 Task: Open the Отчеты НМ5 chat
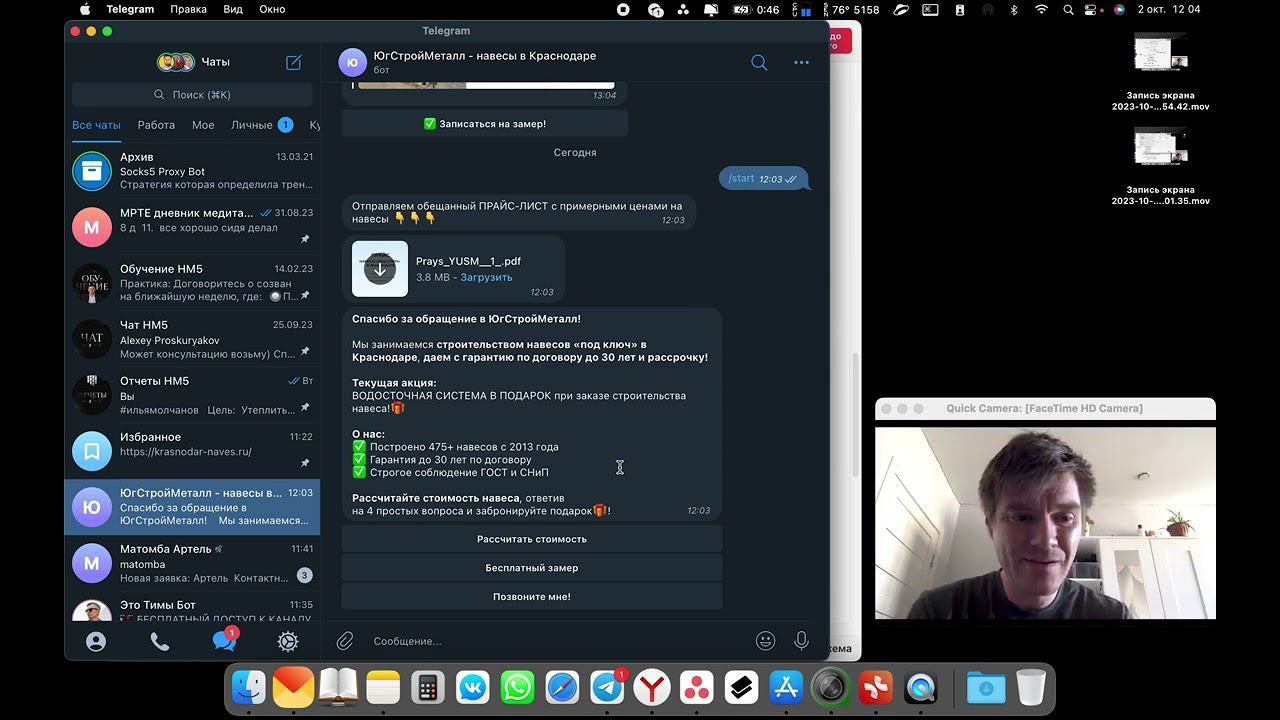(x=192, y=395)
